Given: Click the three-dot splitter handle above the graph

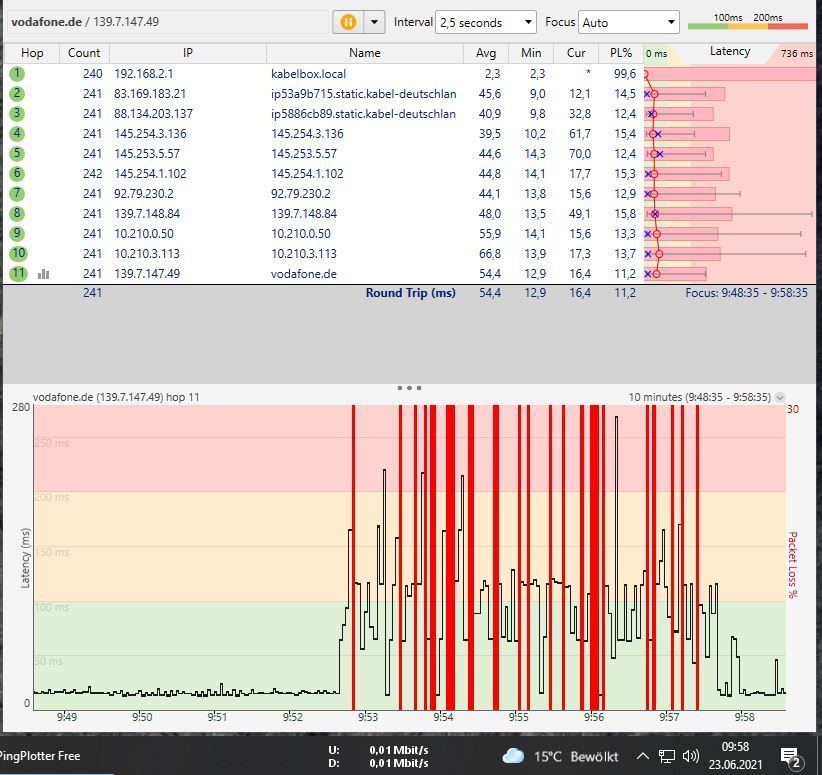Looking at the screenshot, I should click(409, 388).
